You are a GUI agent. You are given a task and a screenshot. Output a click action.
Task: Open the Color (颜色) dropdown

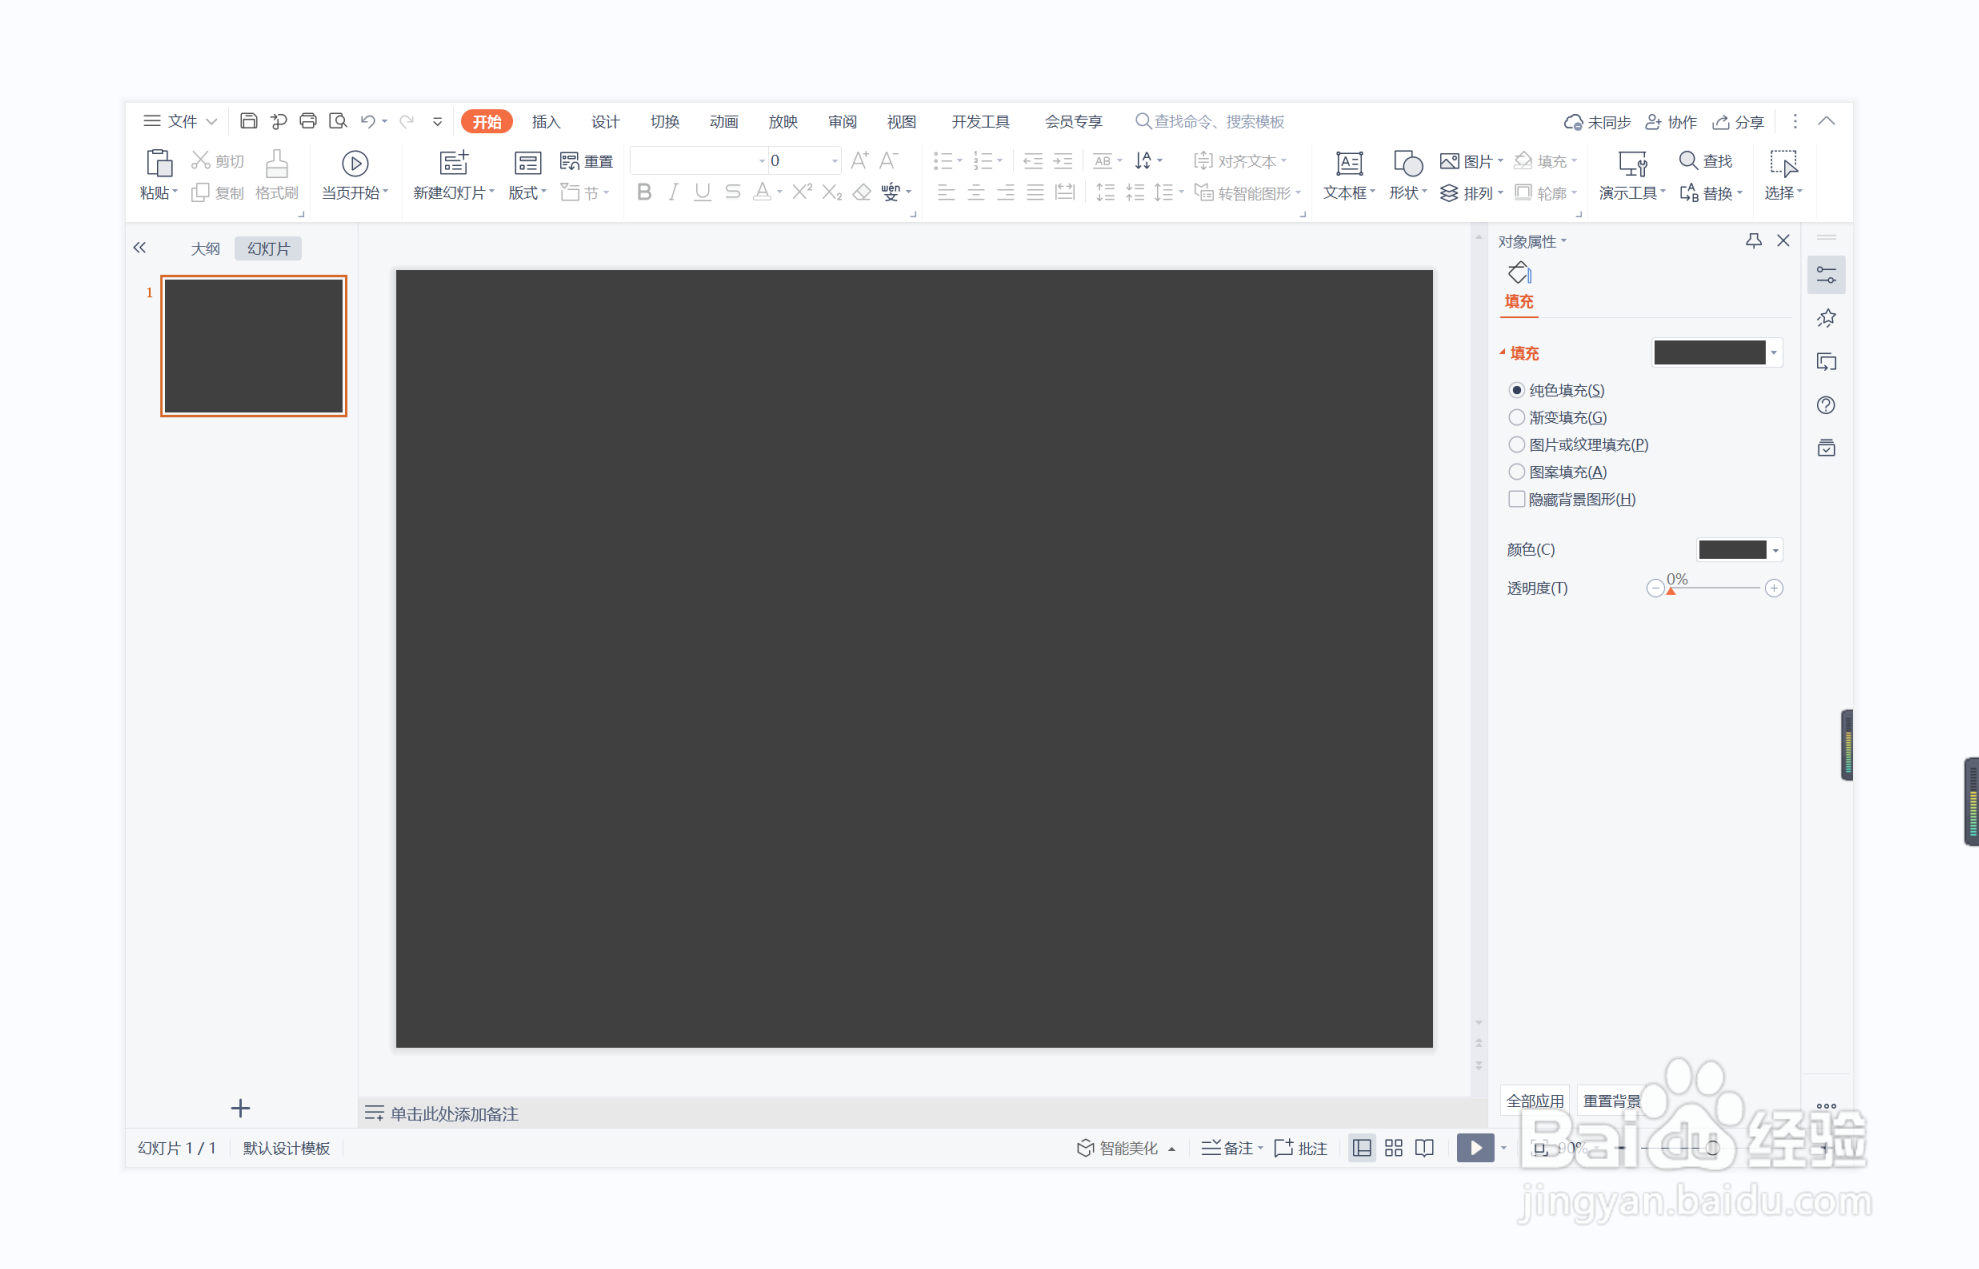point(1775,550)
